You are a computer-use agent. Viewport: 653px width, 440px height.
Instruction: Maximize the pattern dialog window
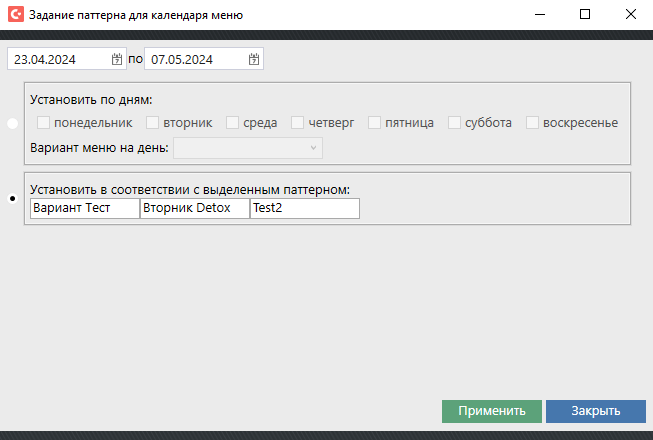(585, 15)
